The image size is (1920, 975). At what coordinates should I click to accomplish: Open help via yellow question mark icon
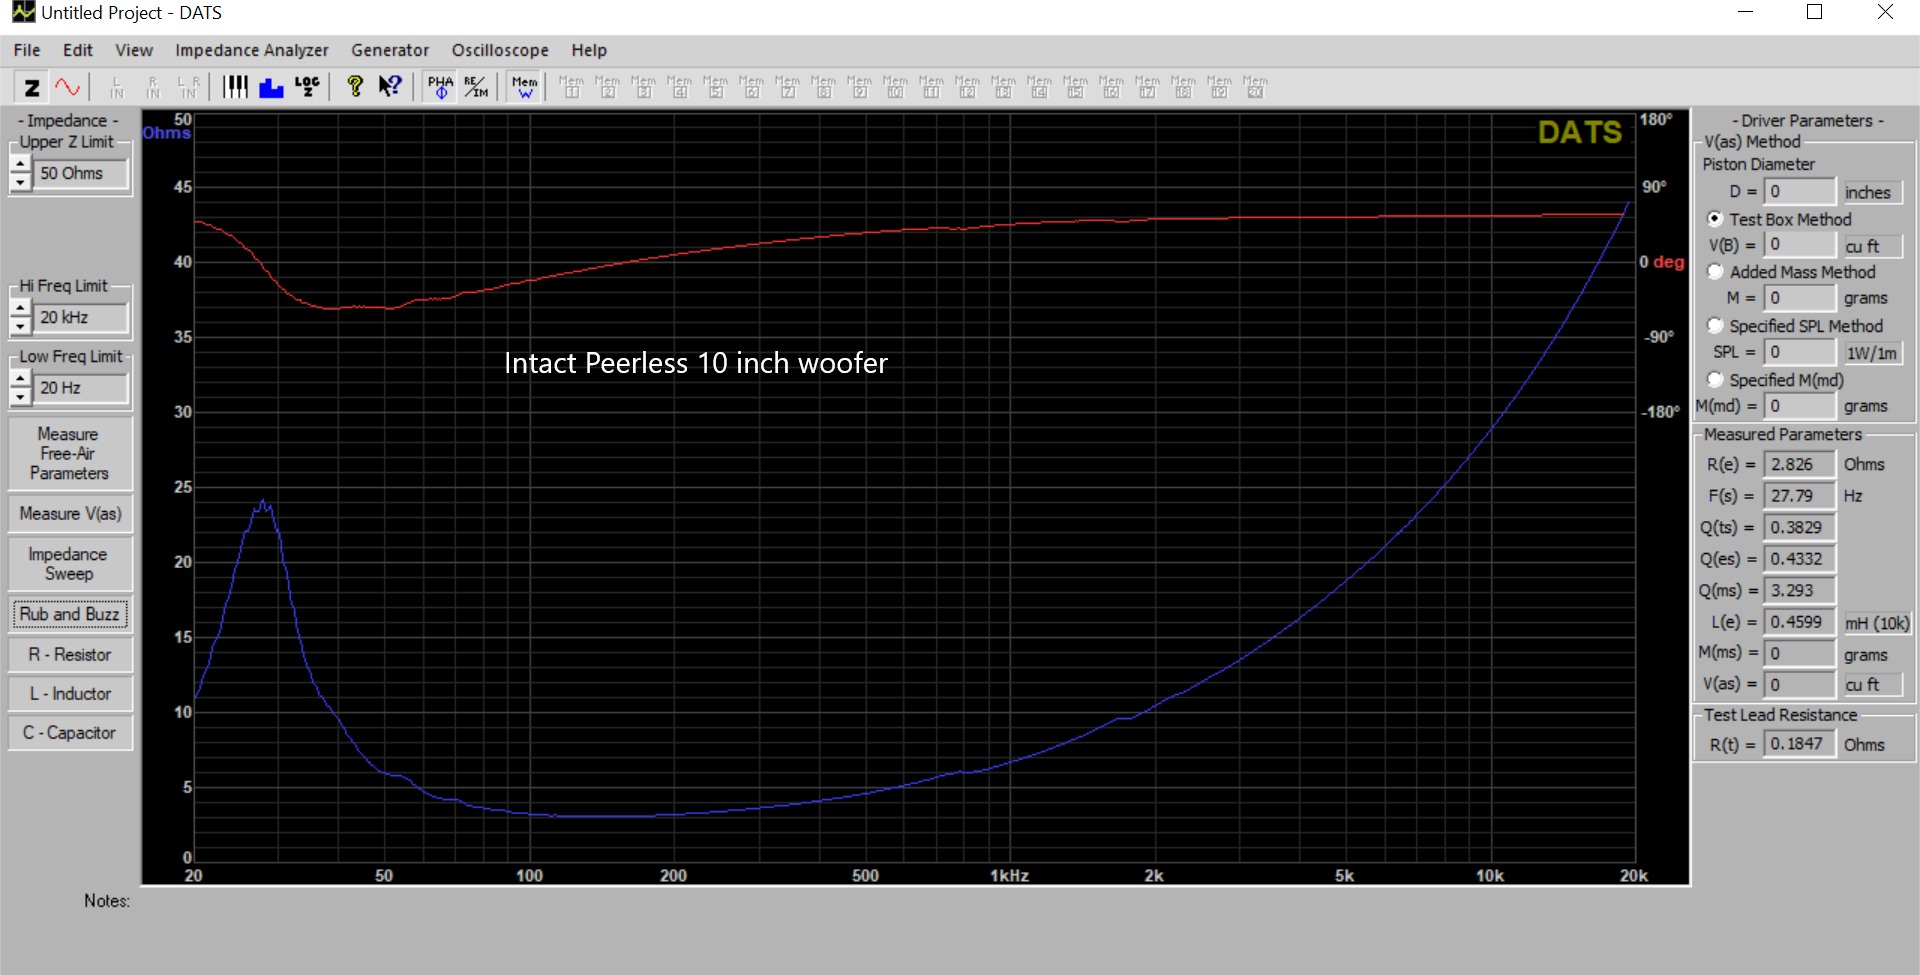click(x=354, y=87)
